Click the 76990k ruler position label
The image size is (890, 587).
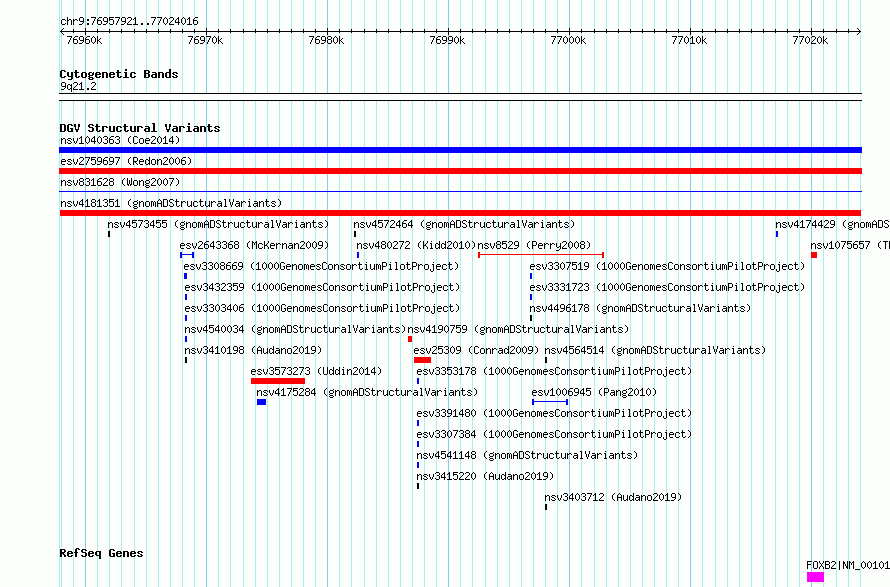pos(447,40)
